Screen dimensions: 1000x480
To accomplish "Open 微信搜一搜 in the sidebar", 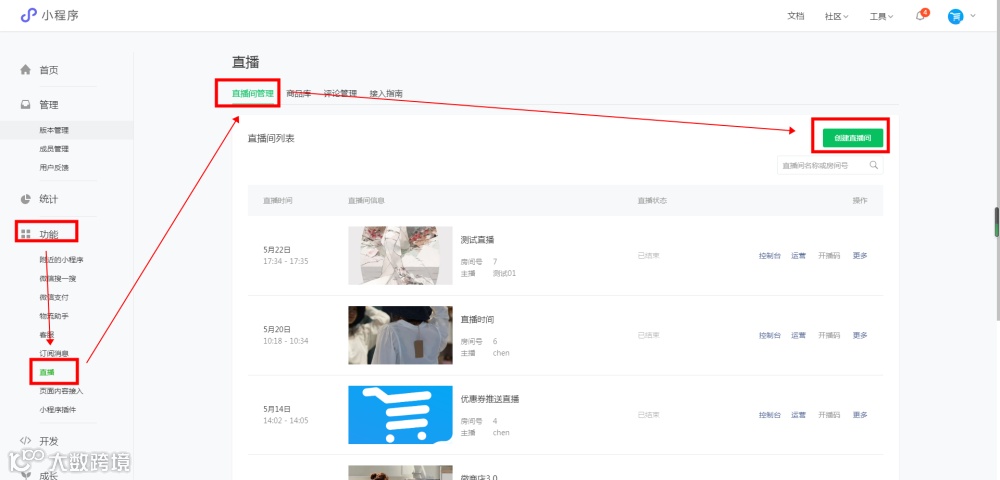I will (x=57, y=279).
